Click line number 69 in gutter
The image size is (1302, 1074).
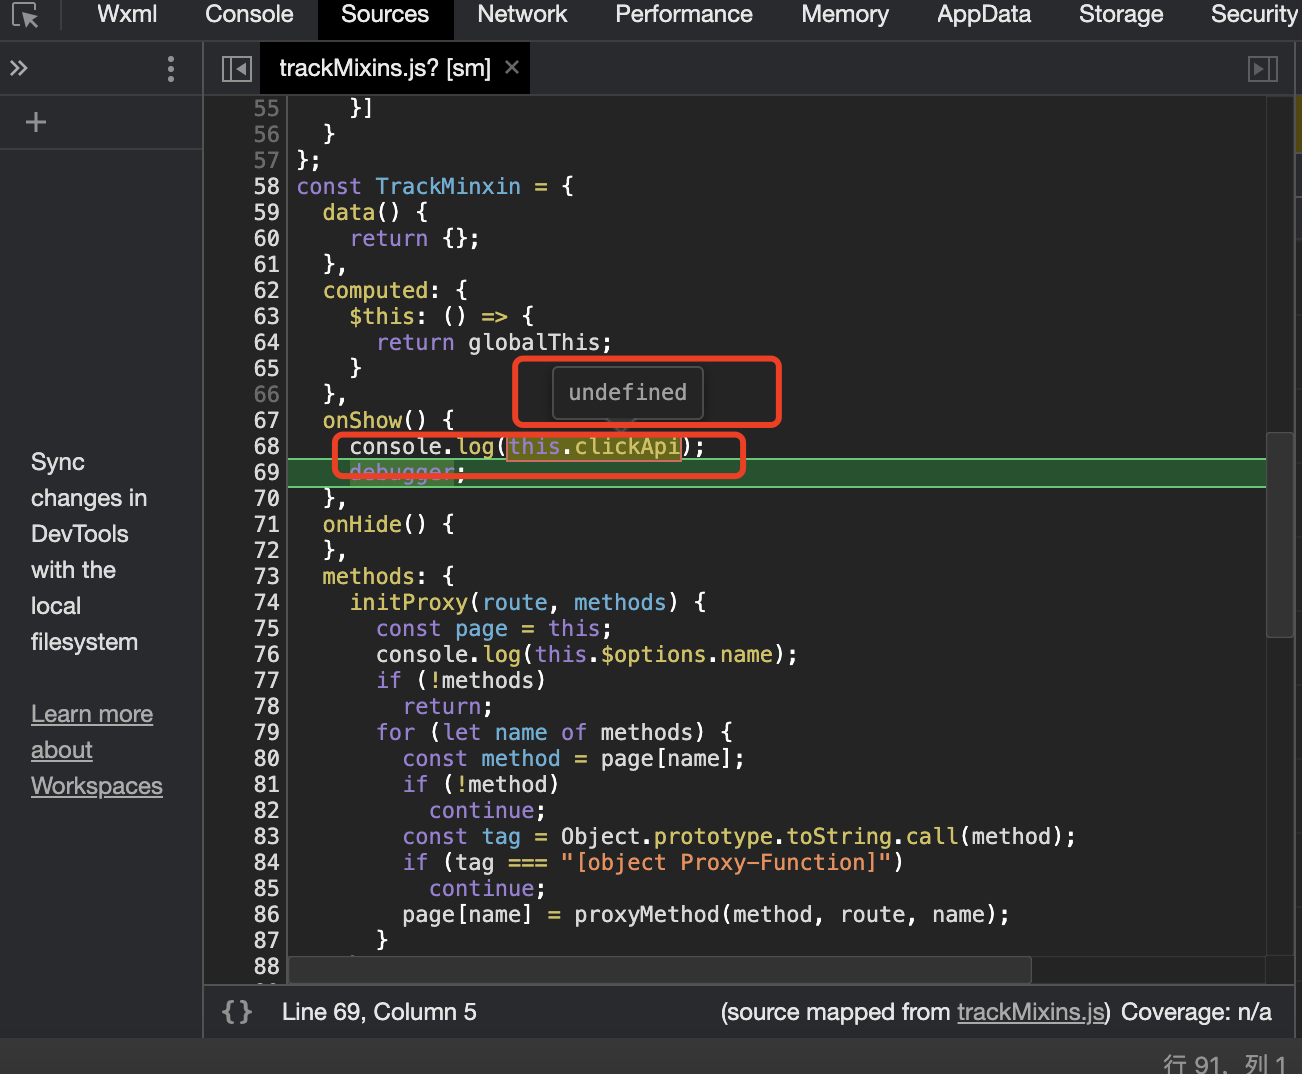tap(266, 472)
